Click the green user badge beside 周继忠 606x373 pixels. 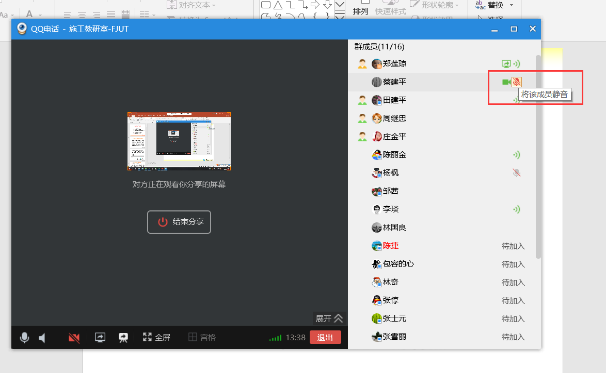coord(362,118)
